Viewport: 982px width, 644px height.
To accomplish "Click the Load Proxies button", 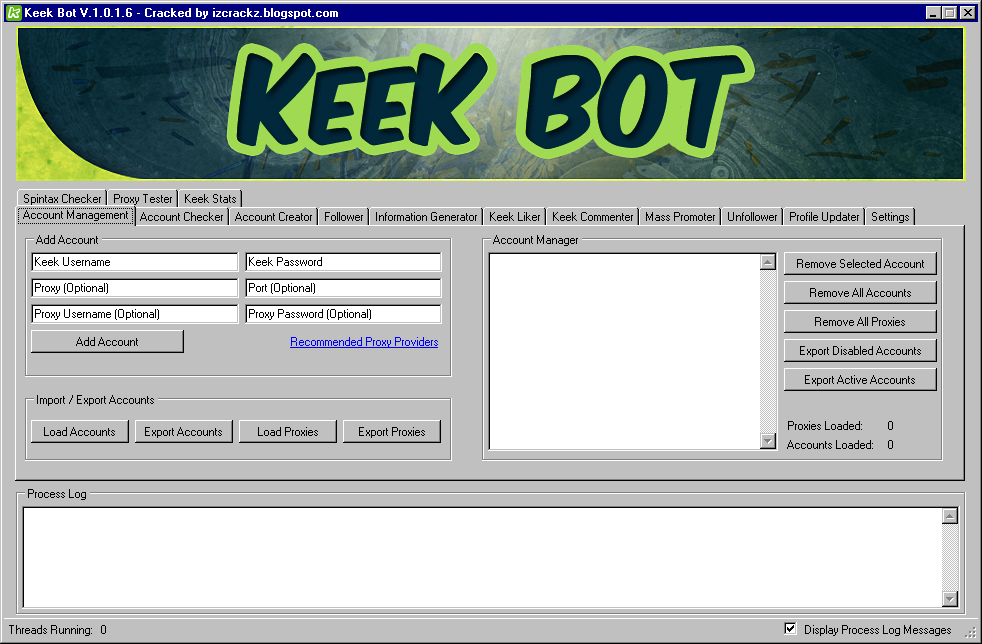I will 287,432.
